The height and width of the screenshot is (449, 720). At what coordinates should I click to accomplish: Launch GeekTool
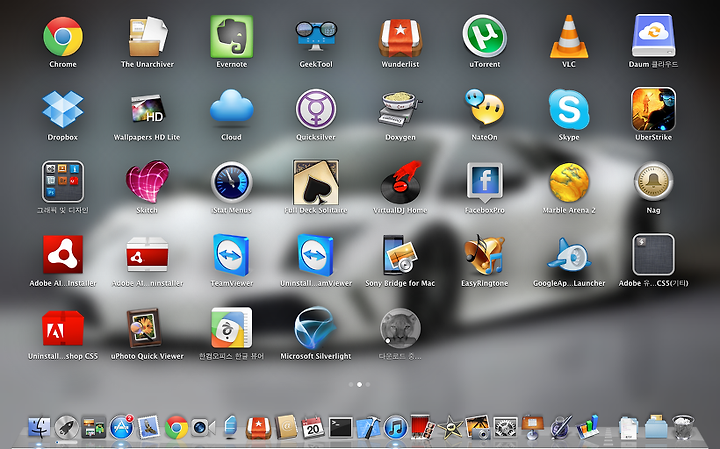[x=316, y=36]
